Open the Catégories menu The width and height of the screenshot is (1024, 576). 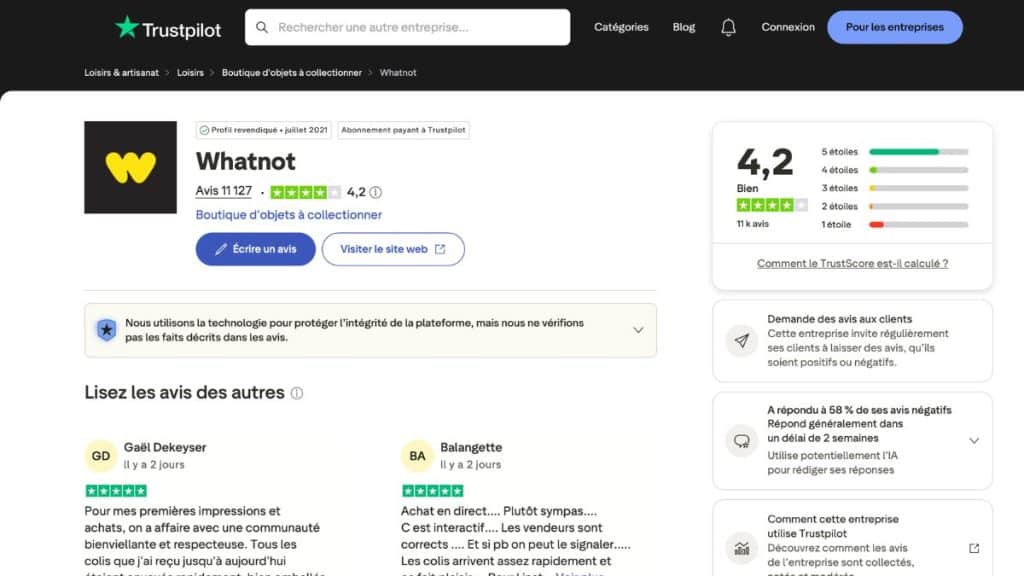point(621,27)
